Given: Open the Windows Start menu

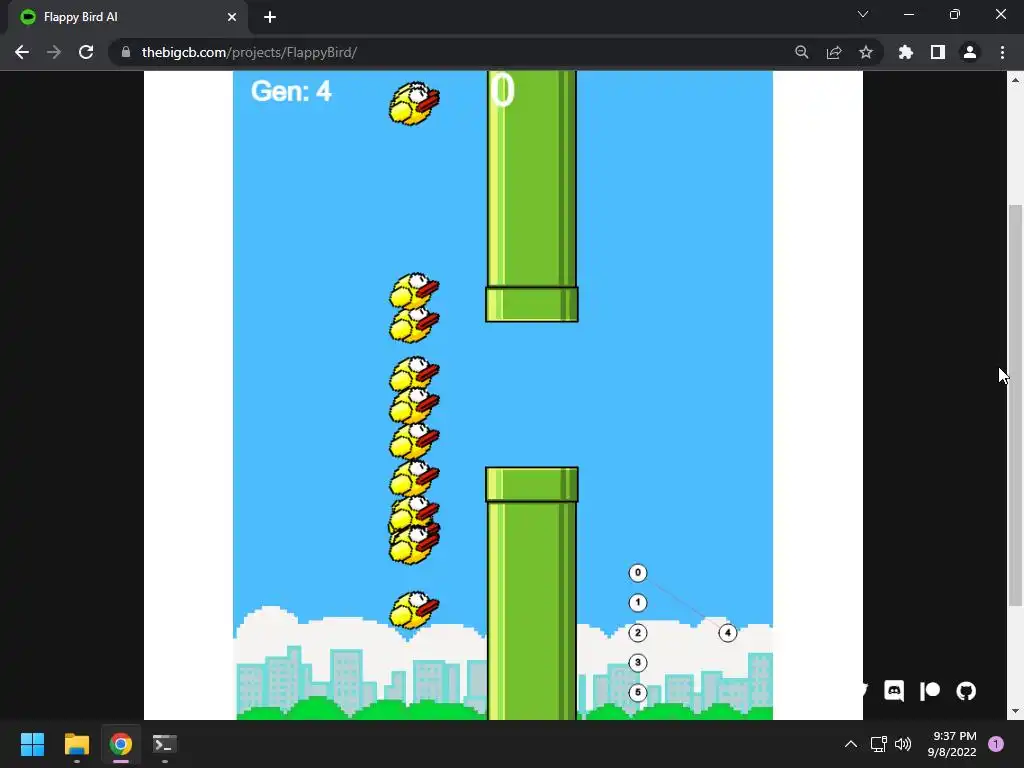Looking at the screenshot, I should pyautogui.click(x=32, y=744).
